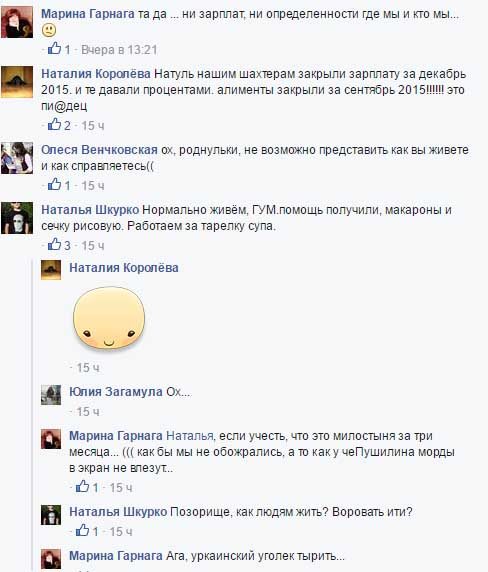The image size is (488, 572).
Task: Click like thumb under шахтерам зарплату comment
Action: tap(55, 124)
